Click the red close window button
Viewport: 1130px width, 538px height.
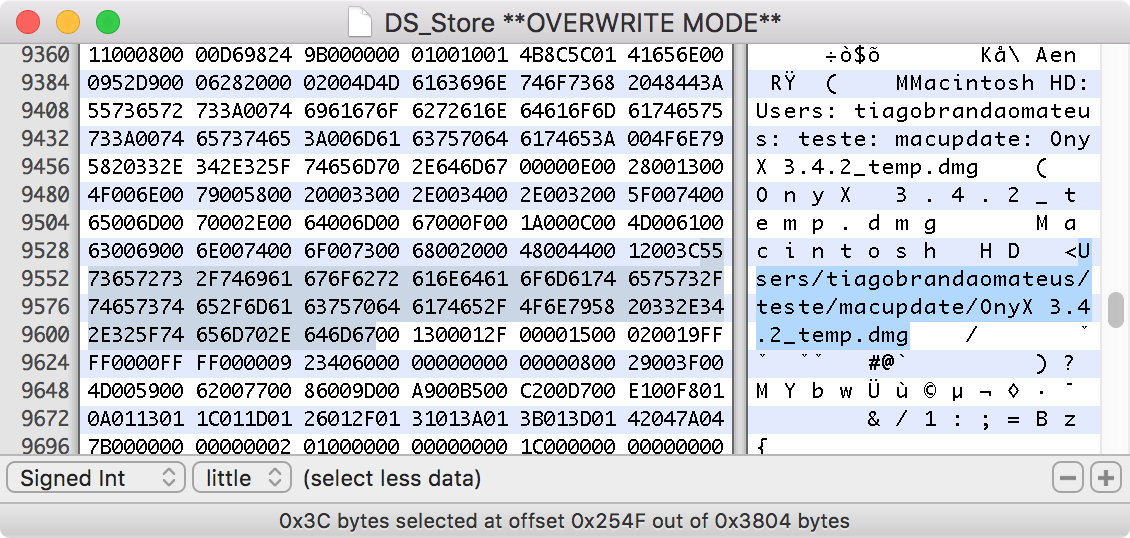coord(29,22)
